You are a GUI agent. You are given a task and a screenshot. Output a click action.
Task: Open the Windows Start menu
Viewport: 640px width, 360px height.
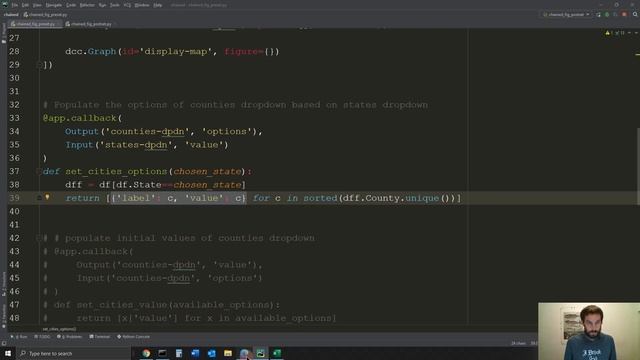tap(8, 353)
